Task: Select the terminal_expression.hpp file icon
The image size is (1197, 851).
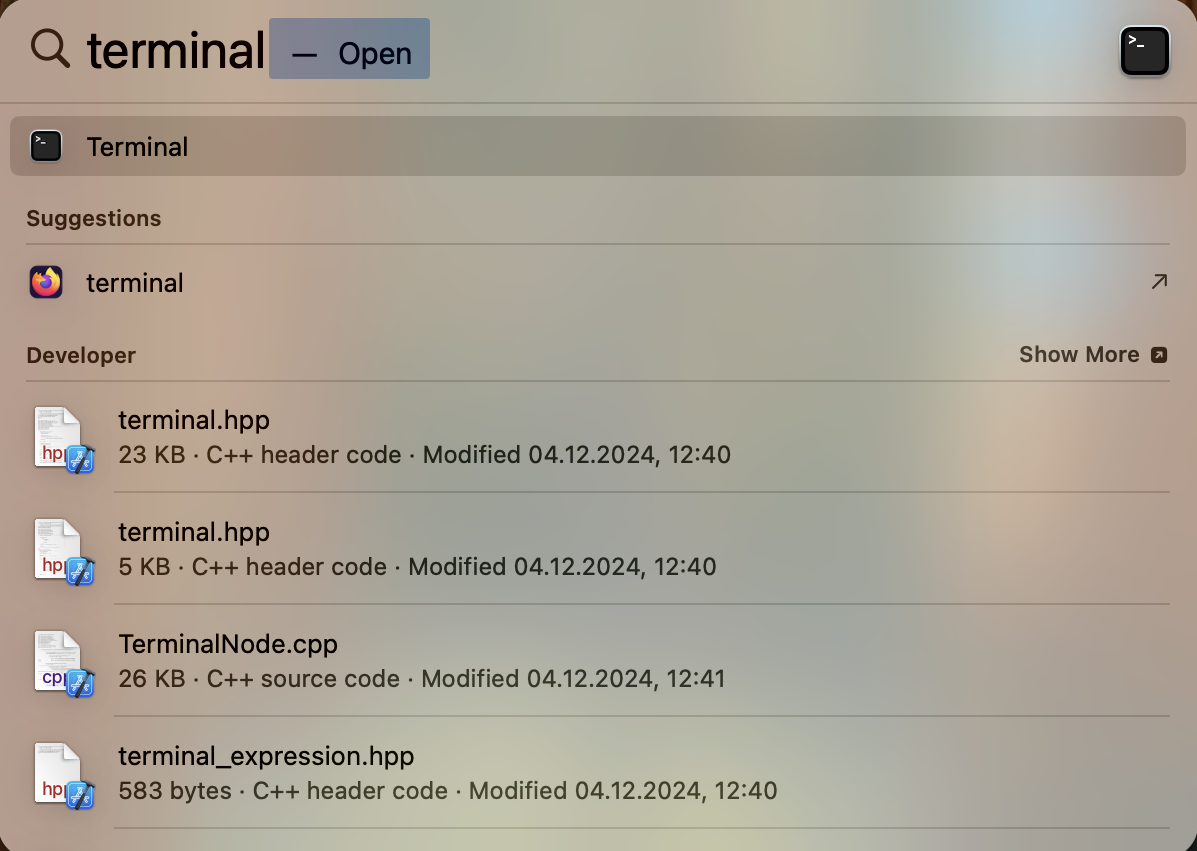Action: point(62,774)
